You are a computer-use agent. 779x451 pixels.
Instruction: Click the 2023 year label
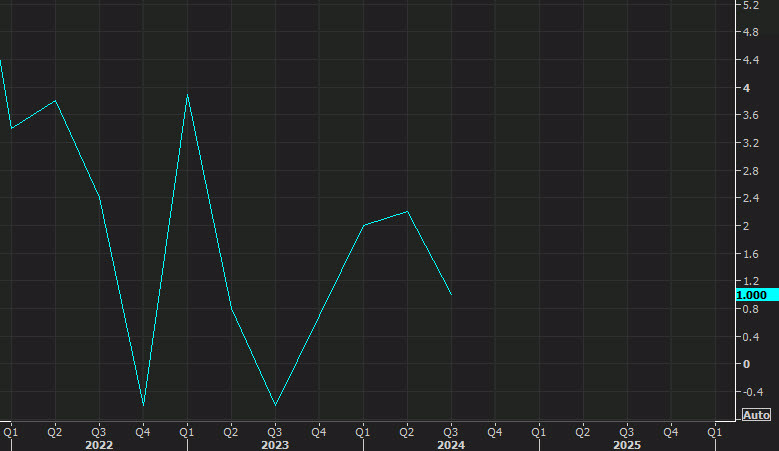pos(275,445)
